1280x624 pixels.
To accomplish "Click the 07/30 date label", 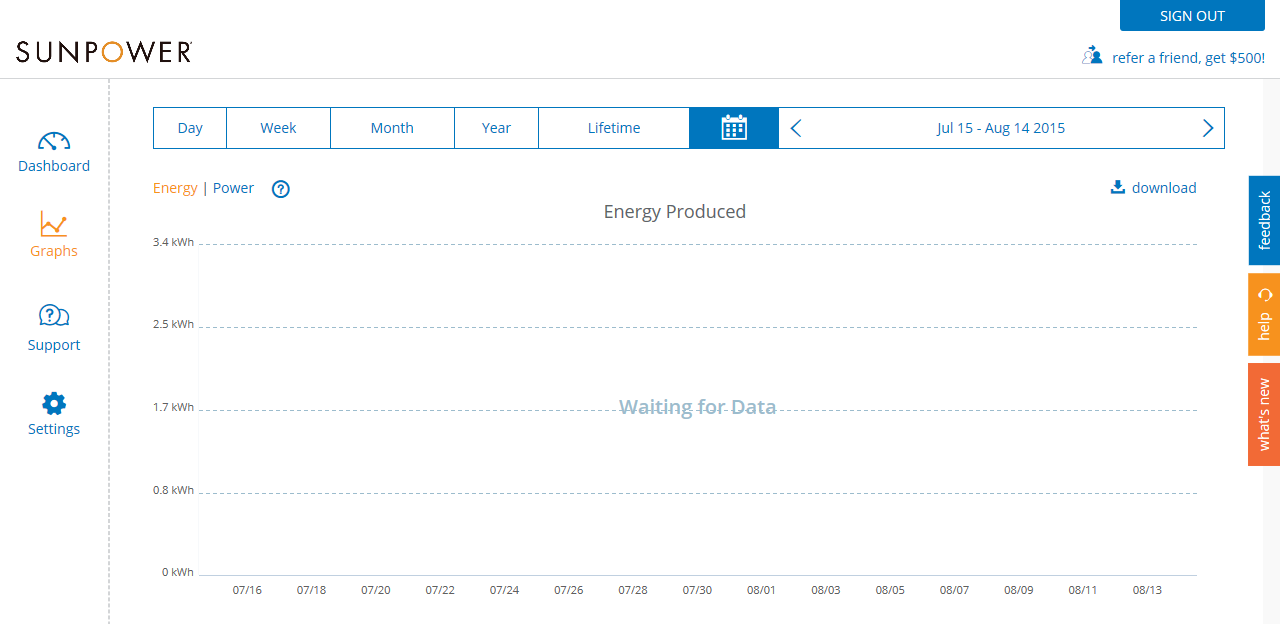I will click(697, 590).
